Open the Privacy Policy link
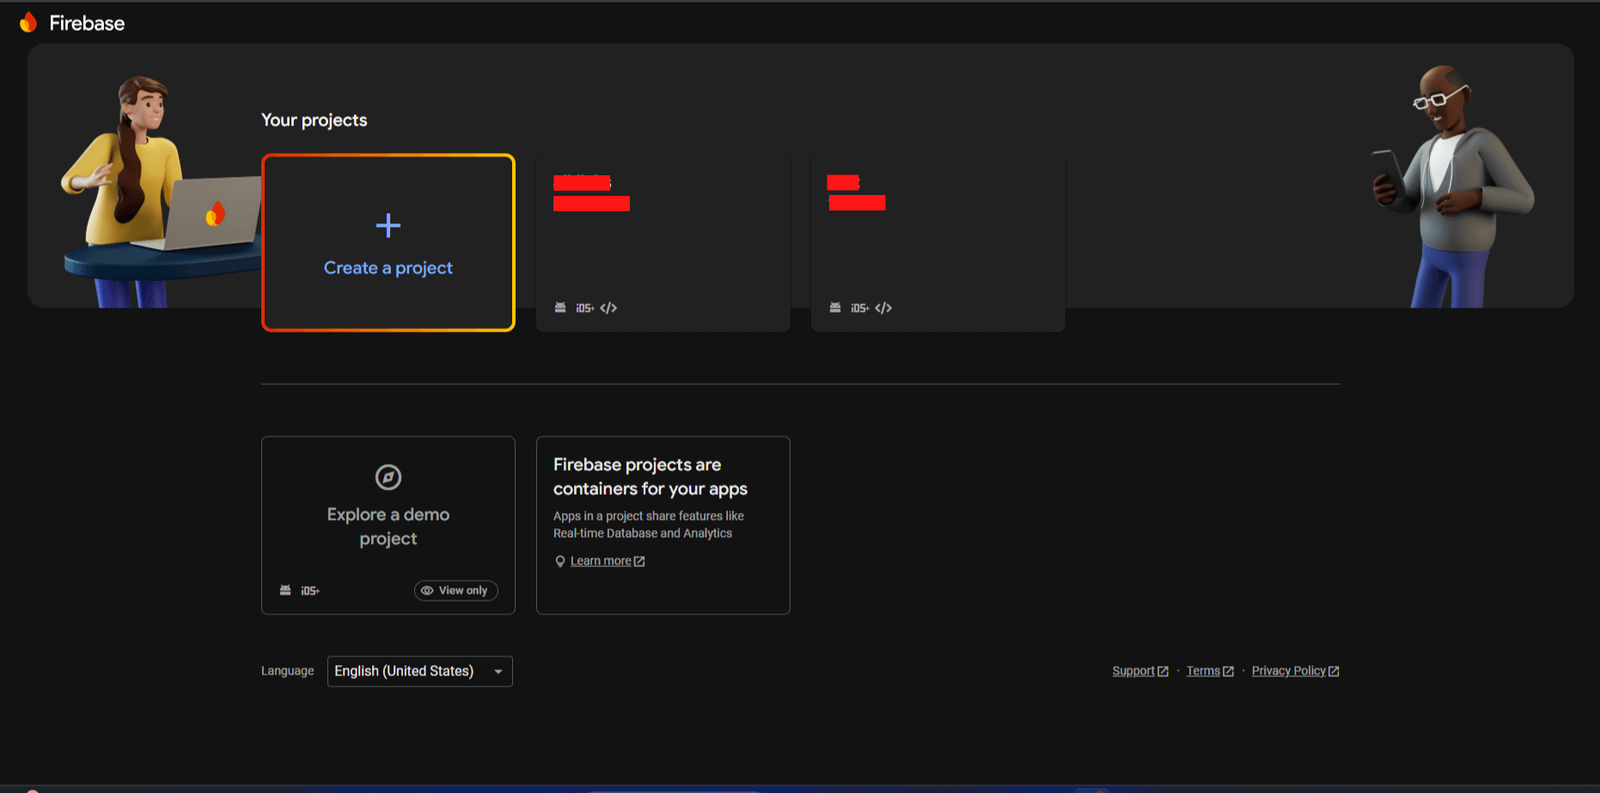The height and width of the screenshot is (793, 1600). coord(1288,671)
